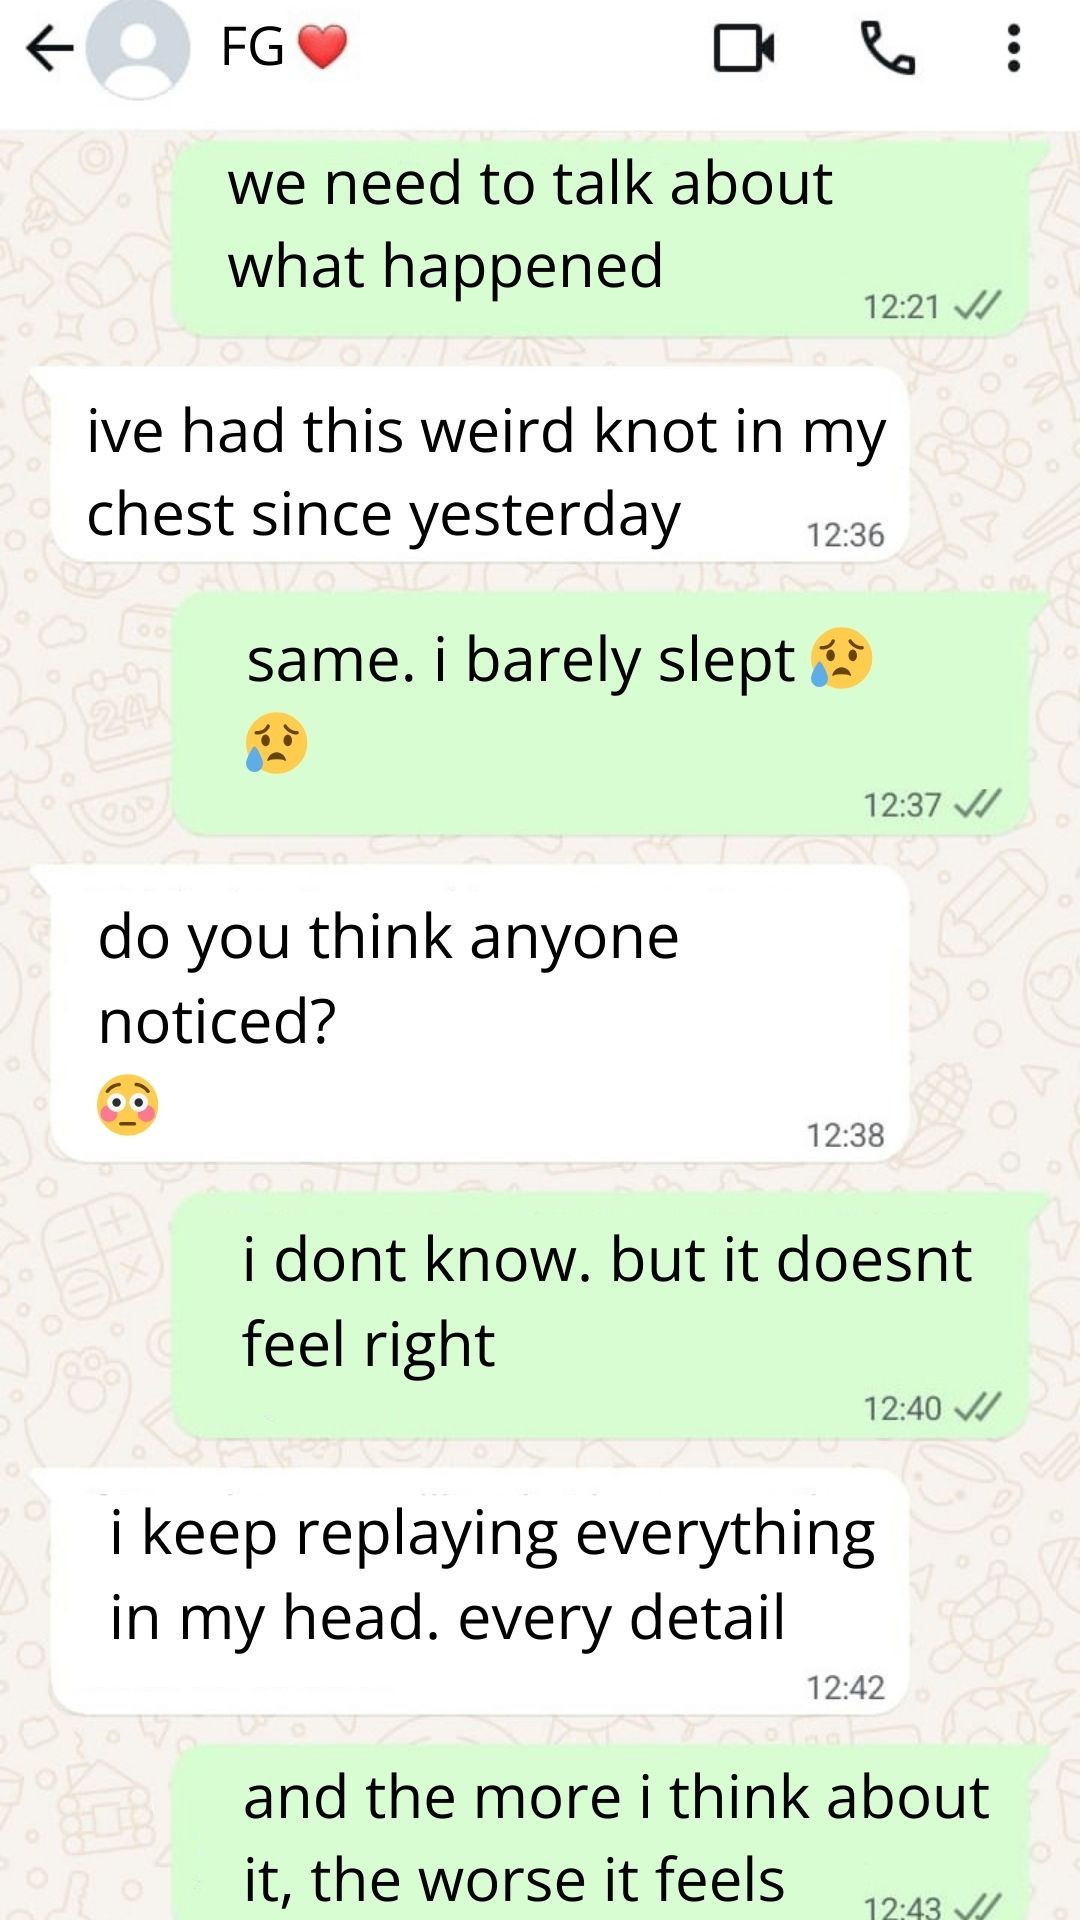
Task: Open the contact profile picture
Action: 137,48
